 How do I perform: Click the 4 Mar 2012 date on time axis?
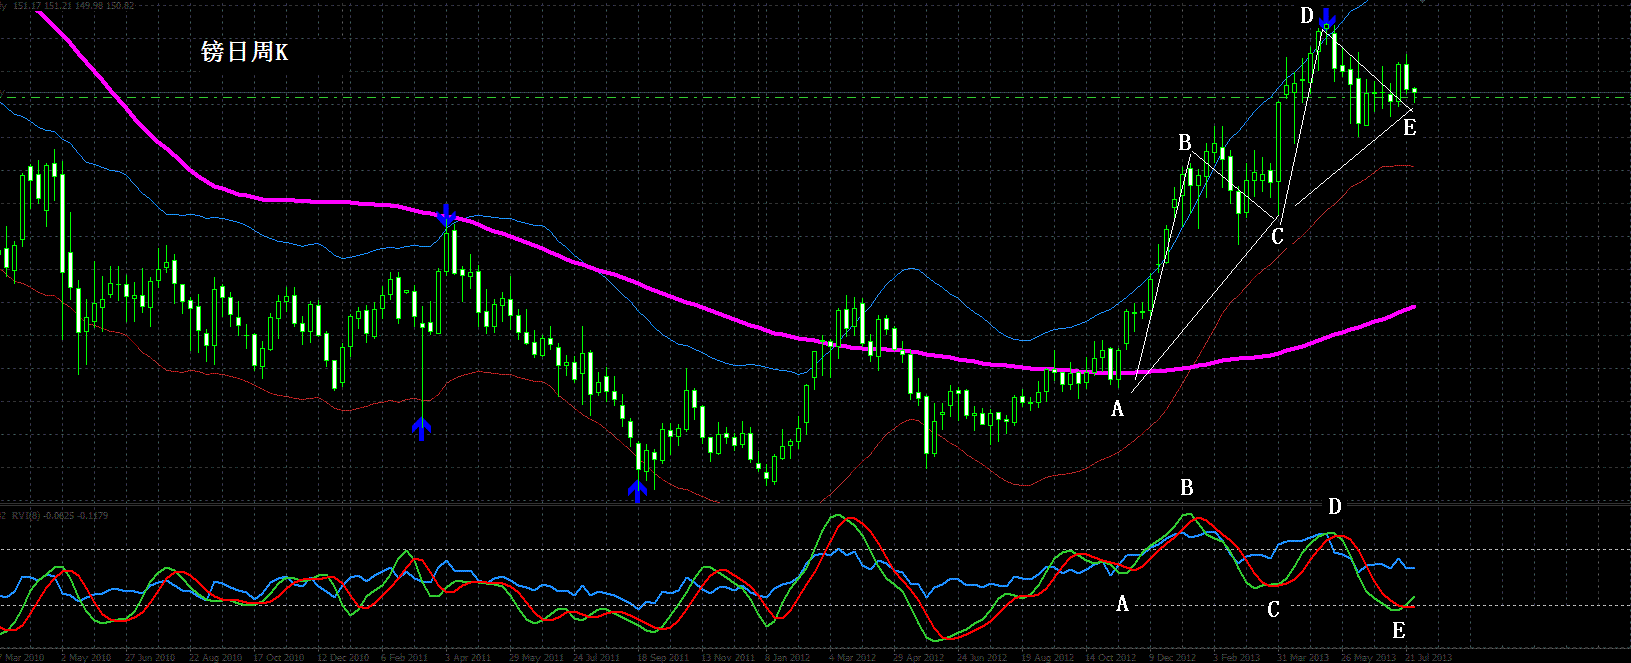[852, 657]
